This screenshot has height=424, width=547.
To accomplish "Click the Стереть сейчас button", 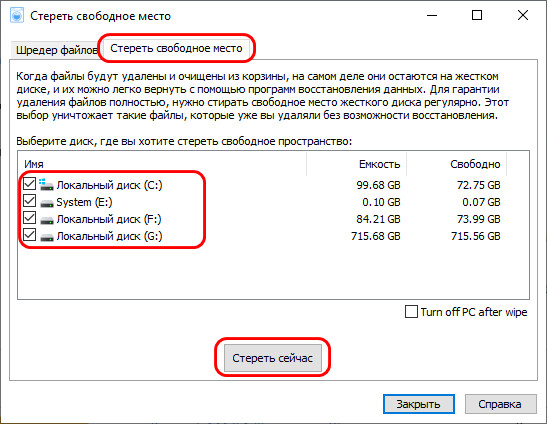I will [x=272, y=358].
